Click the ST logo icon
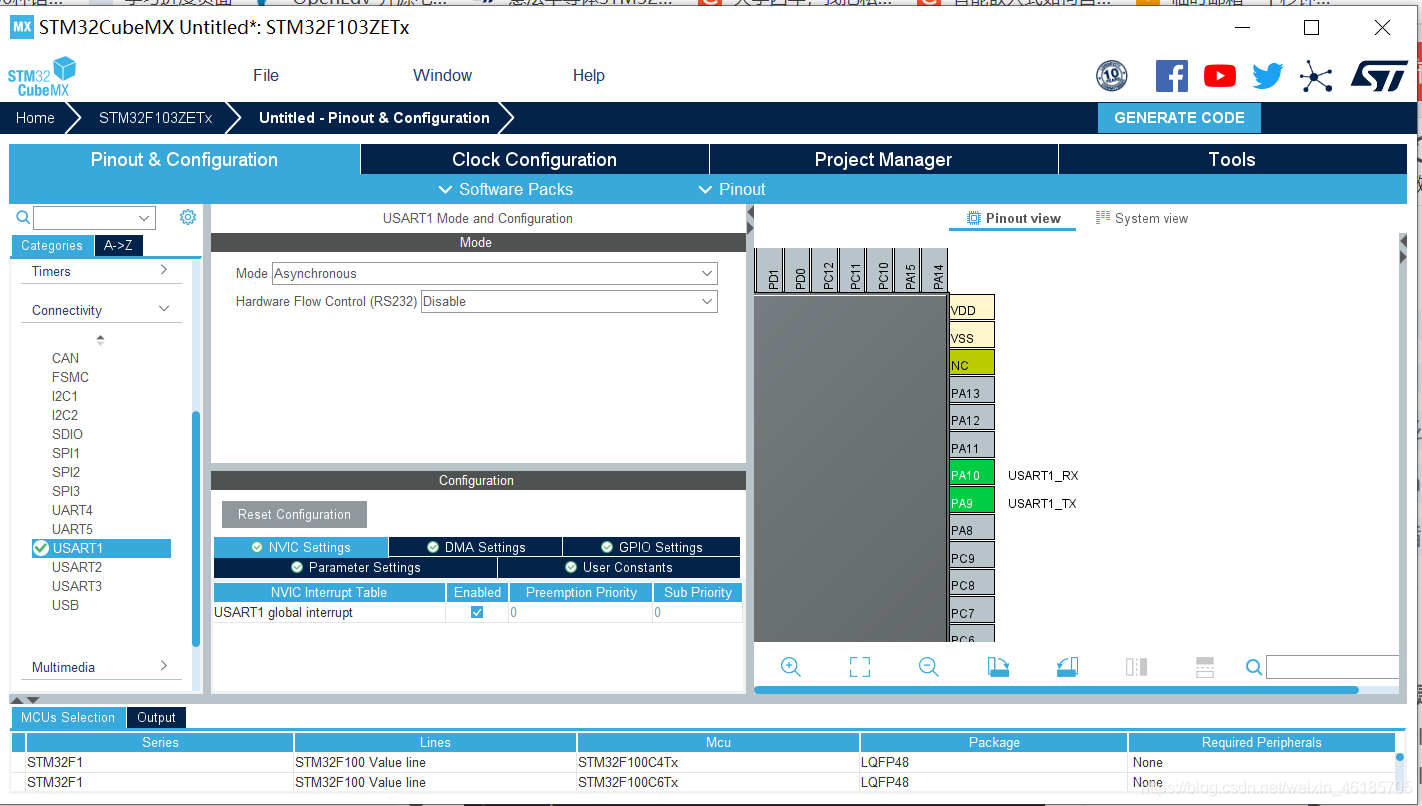 pyautogui.click(x=1379, y=76)
